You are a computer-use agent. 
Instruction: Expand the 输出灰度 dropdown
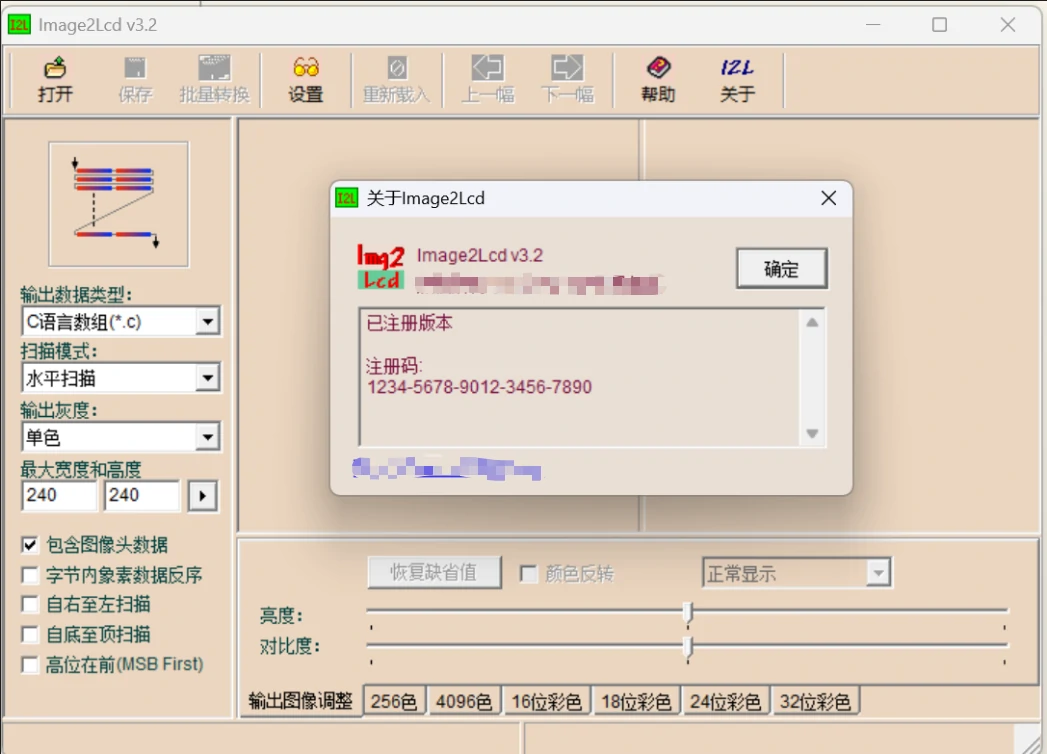(x=207, y=437)
